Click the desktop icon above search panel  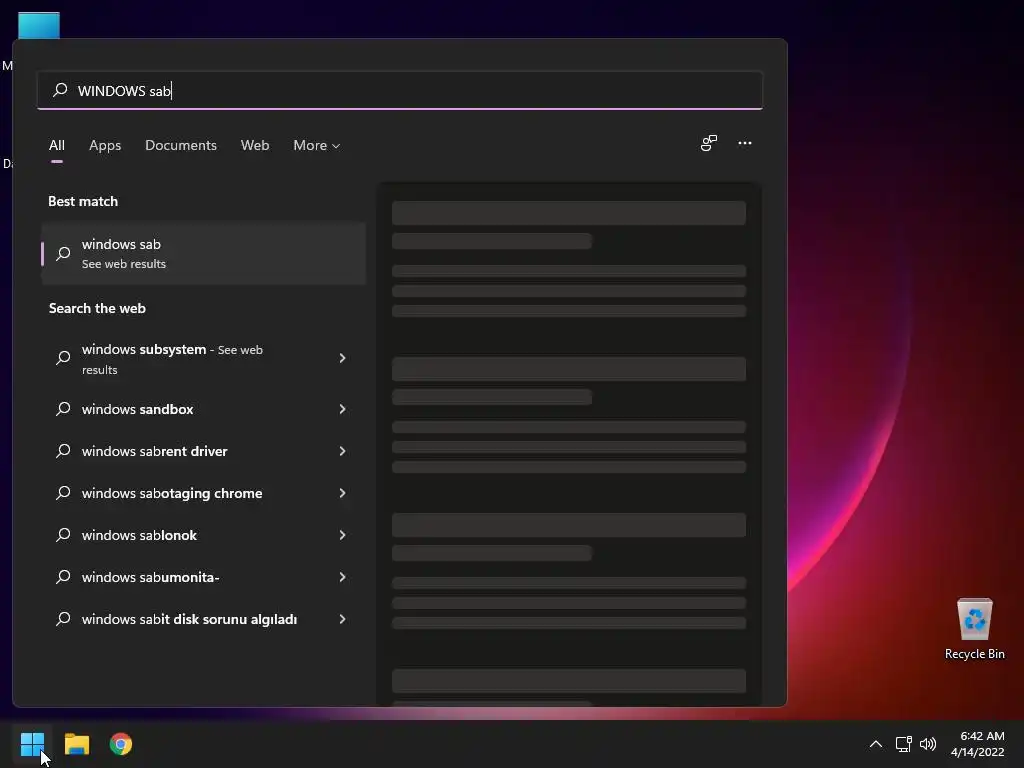click(39, 25)
